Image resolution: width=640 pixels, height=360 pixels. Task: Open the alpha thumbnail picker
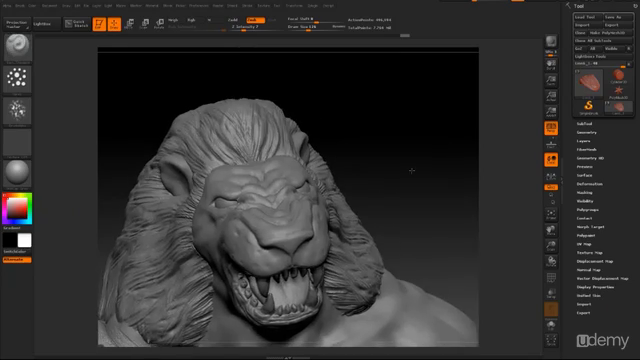point(17,111)
